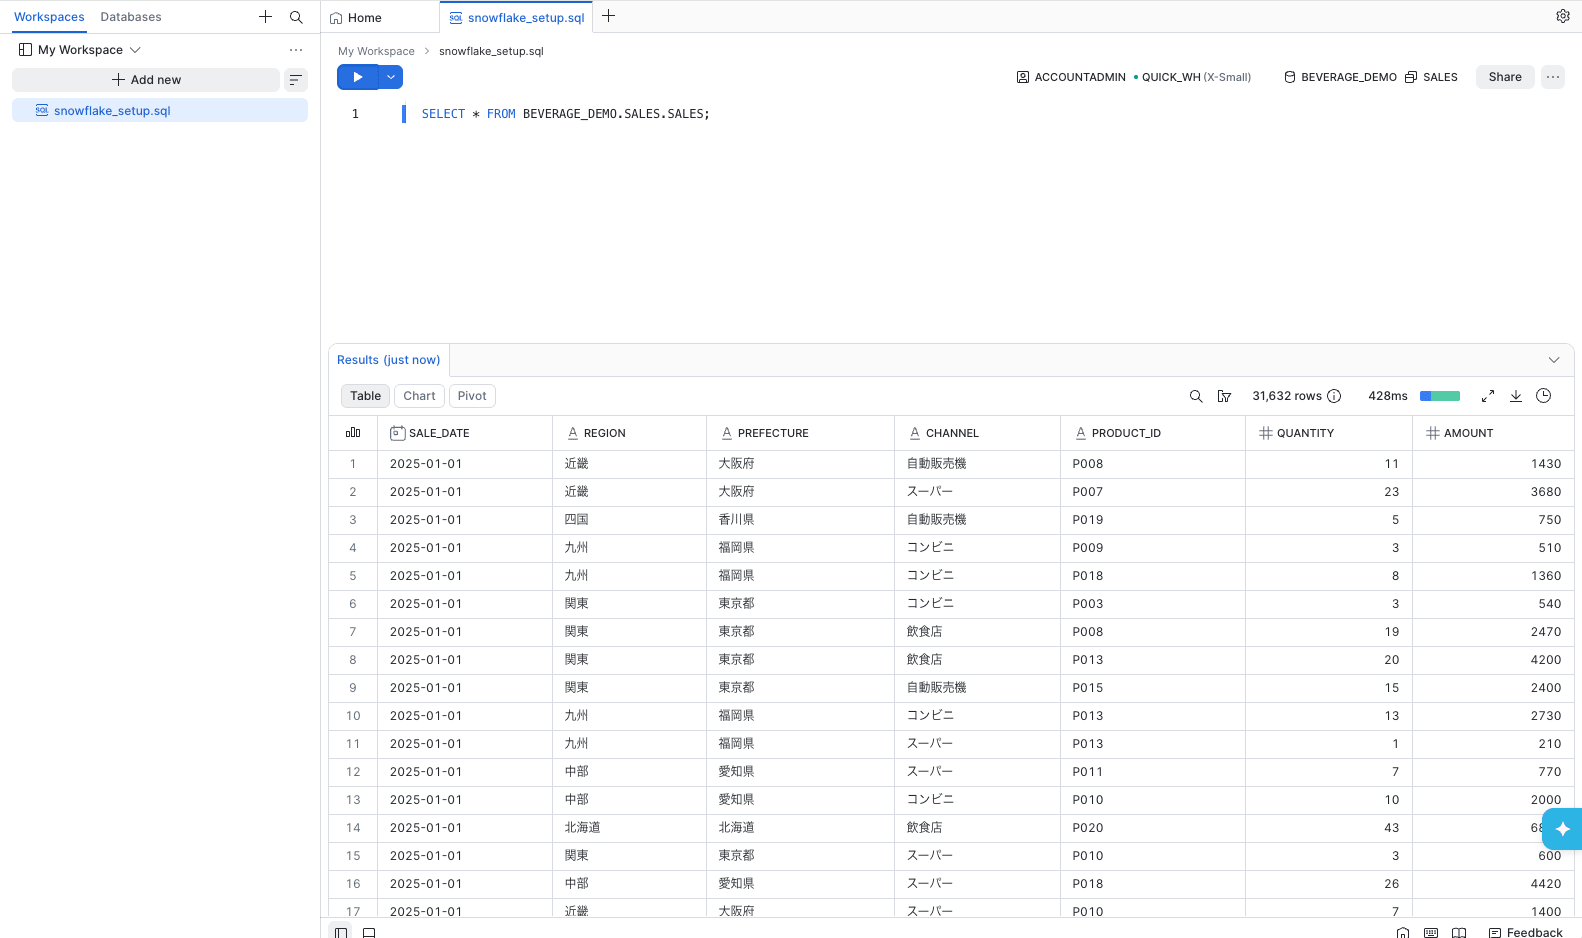1582x938 pixels.
Task: Run the SQL query with play button
Action: 357,77
